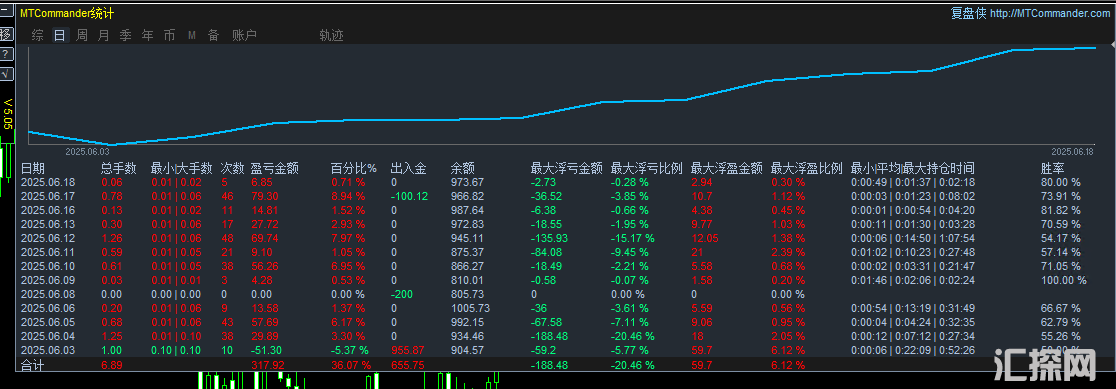The width and height of the screenshot is (1116, 389).
Task: Click the 973.67 balance cell
Action: coord(467,182)
